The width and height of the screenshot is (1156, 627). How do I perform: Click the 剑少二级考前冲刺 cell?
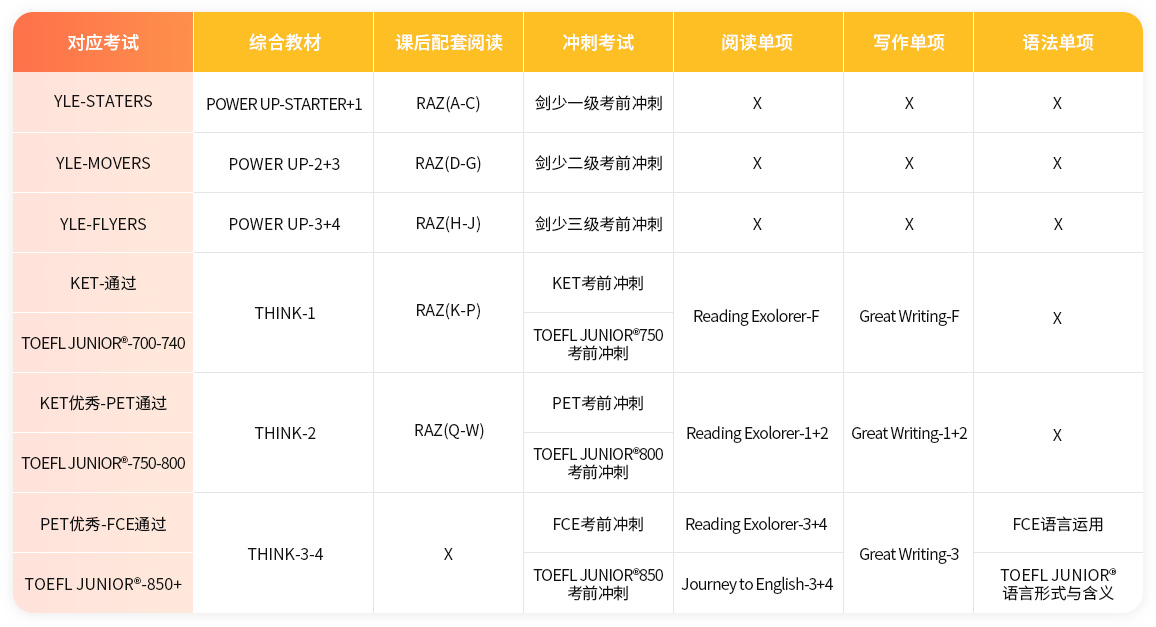(598, 163)
